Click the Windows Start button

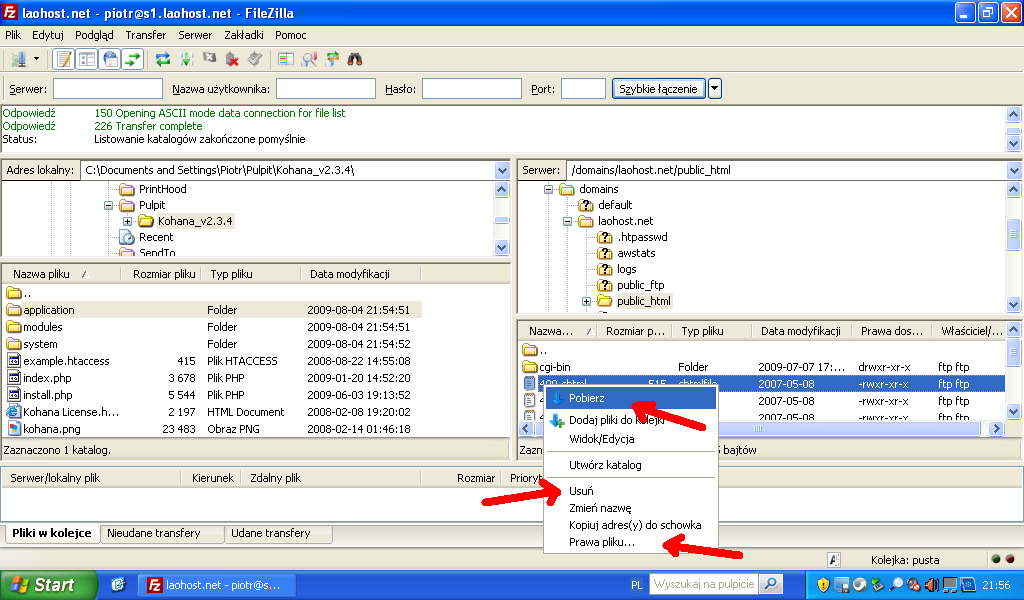click(x=48, y=584)
